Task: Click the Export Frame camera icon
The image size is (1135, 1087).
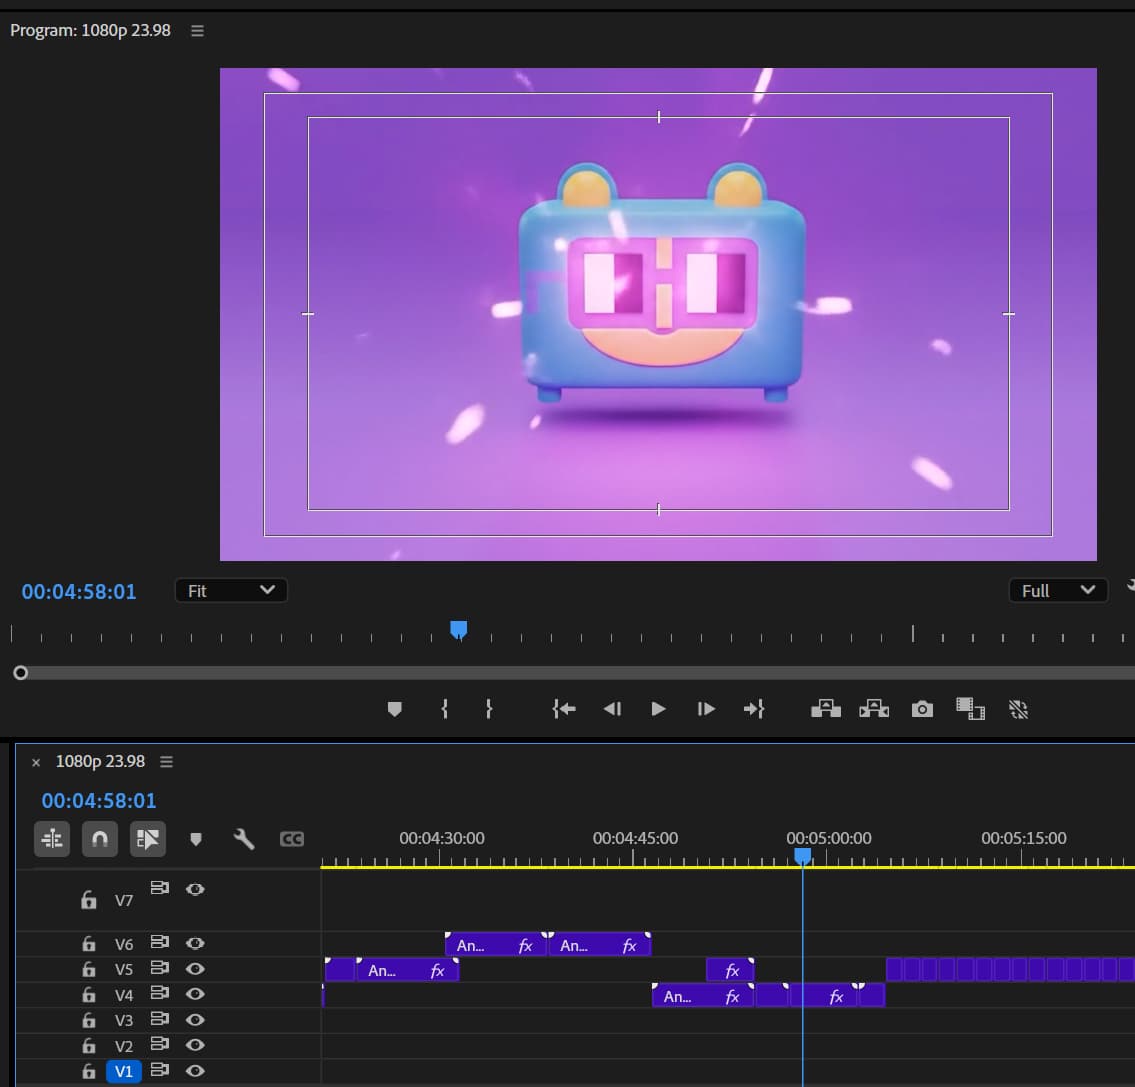Action: [x=922, y=709]
